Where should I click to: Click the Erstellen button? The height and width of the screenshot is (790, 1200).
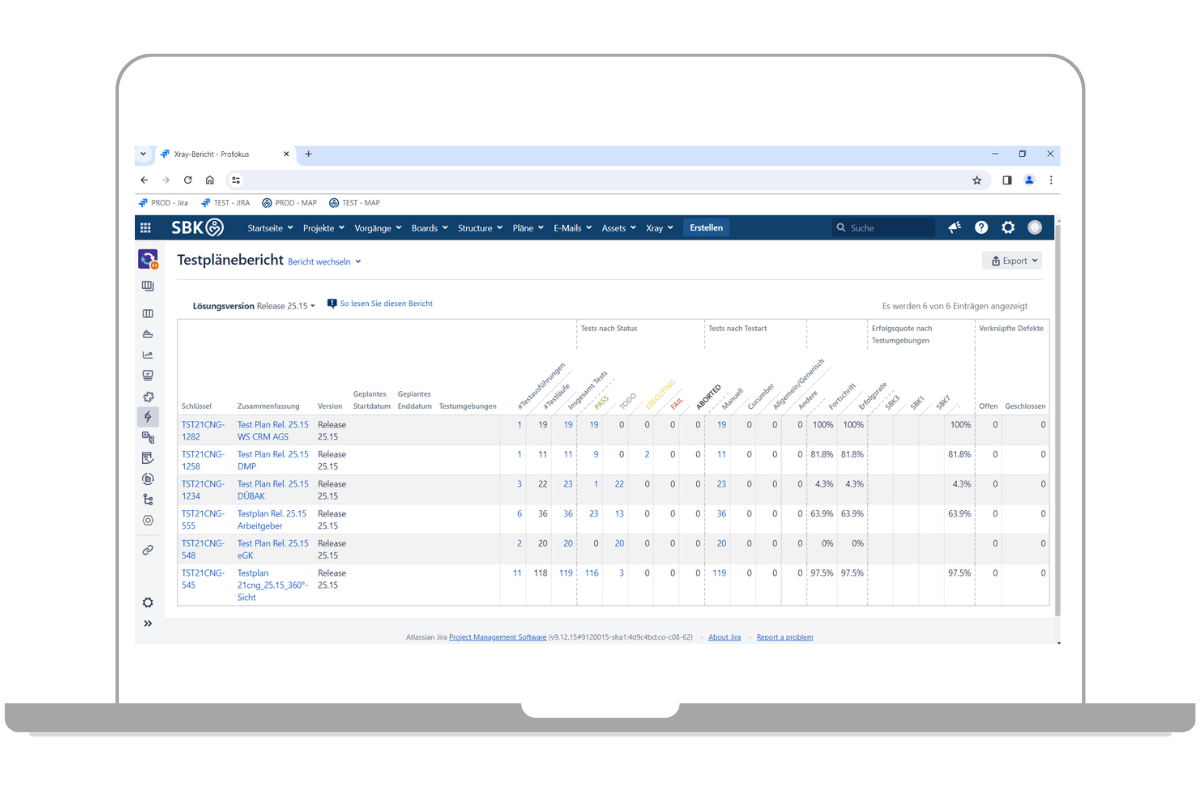(706, 228)
